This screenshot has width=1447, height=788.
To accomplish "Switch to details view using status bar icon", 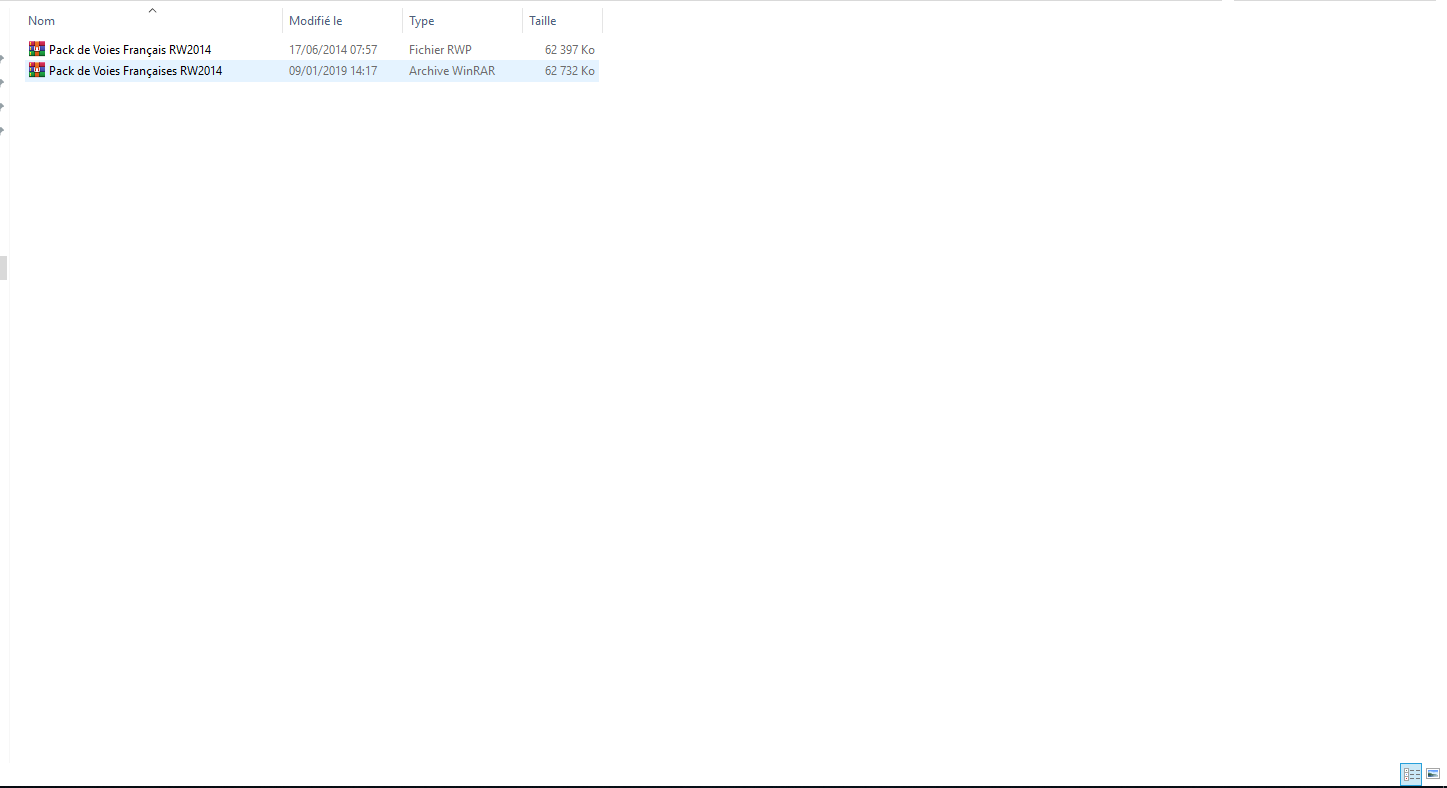I will 1412,774.
